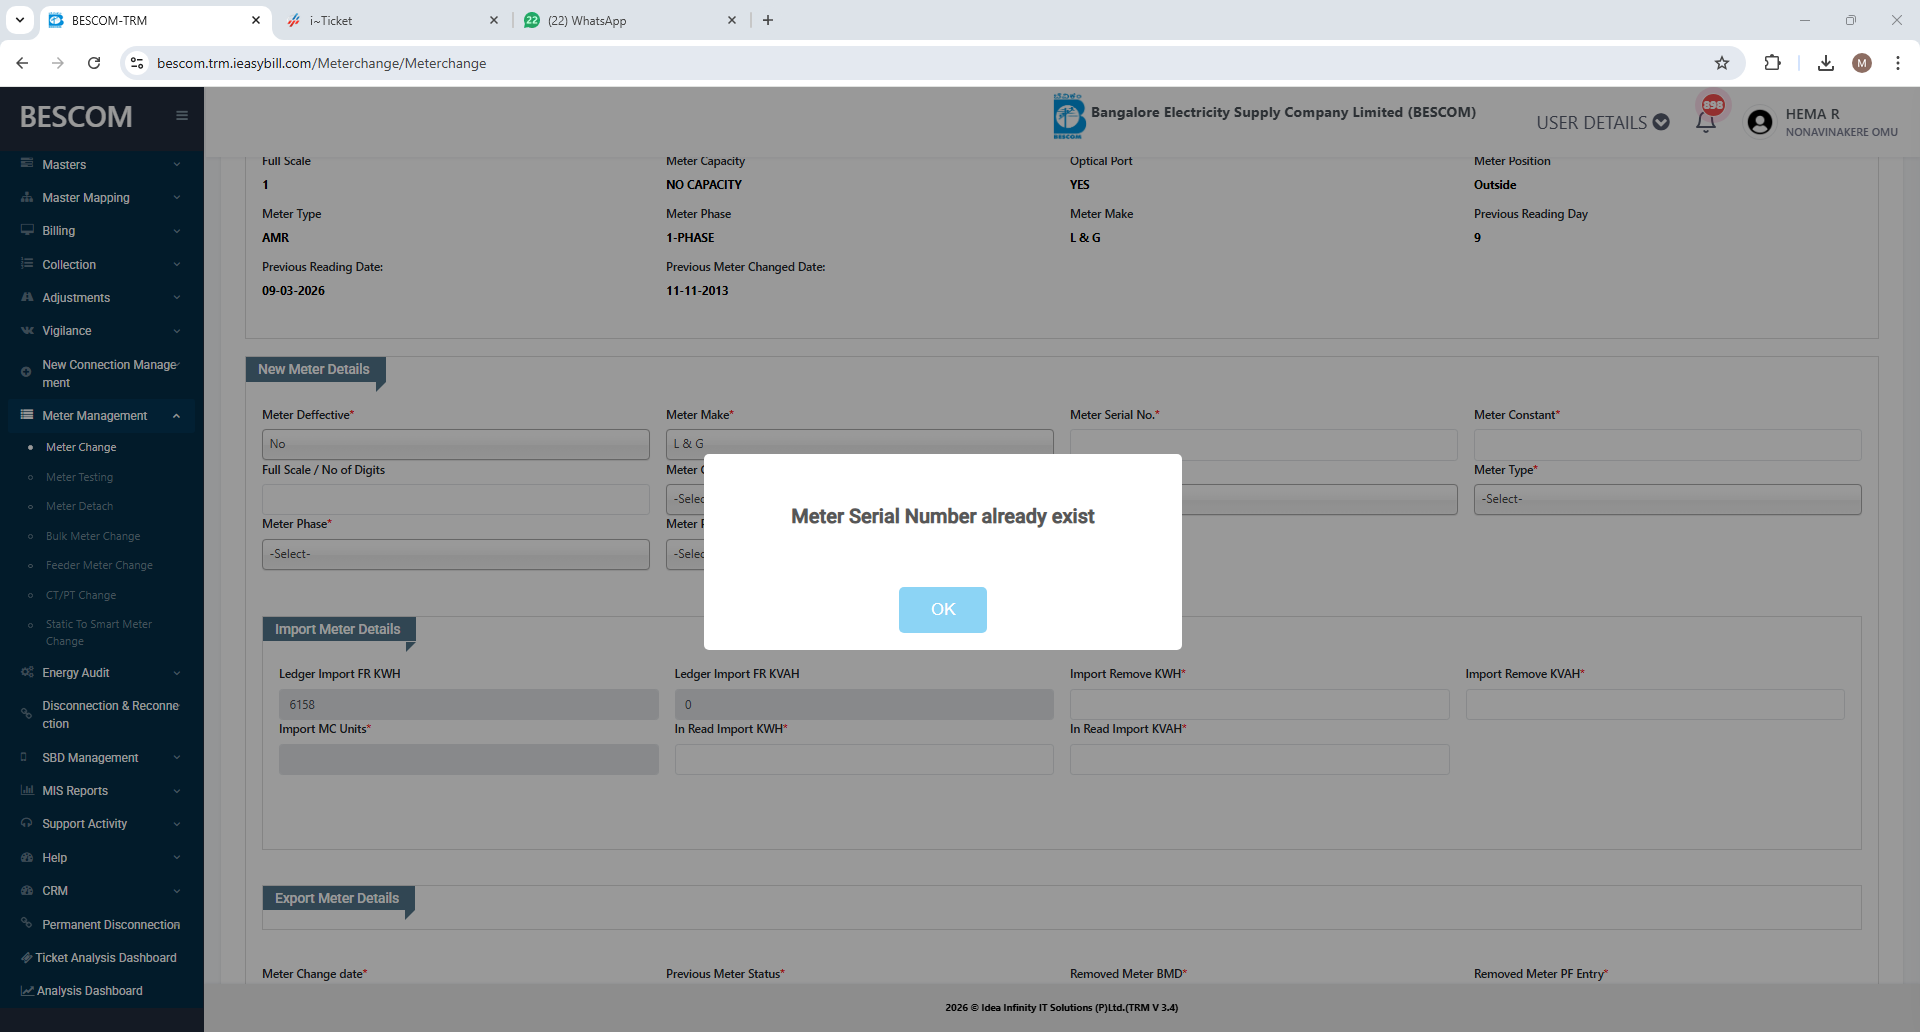Click OK in the meter serial alert

[x=942, y=609]
